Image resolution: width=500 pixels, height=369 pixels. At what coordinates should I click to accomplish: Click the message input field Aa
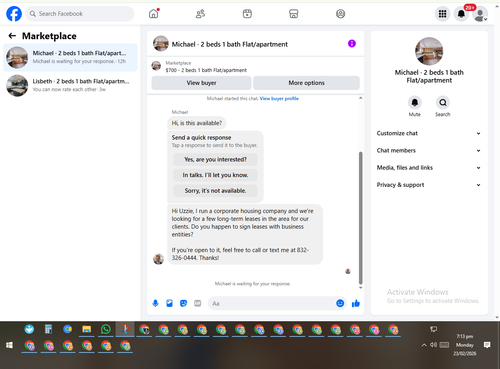[272, 303]
